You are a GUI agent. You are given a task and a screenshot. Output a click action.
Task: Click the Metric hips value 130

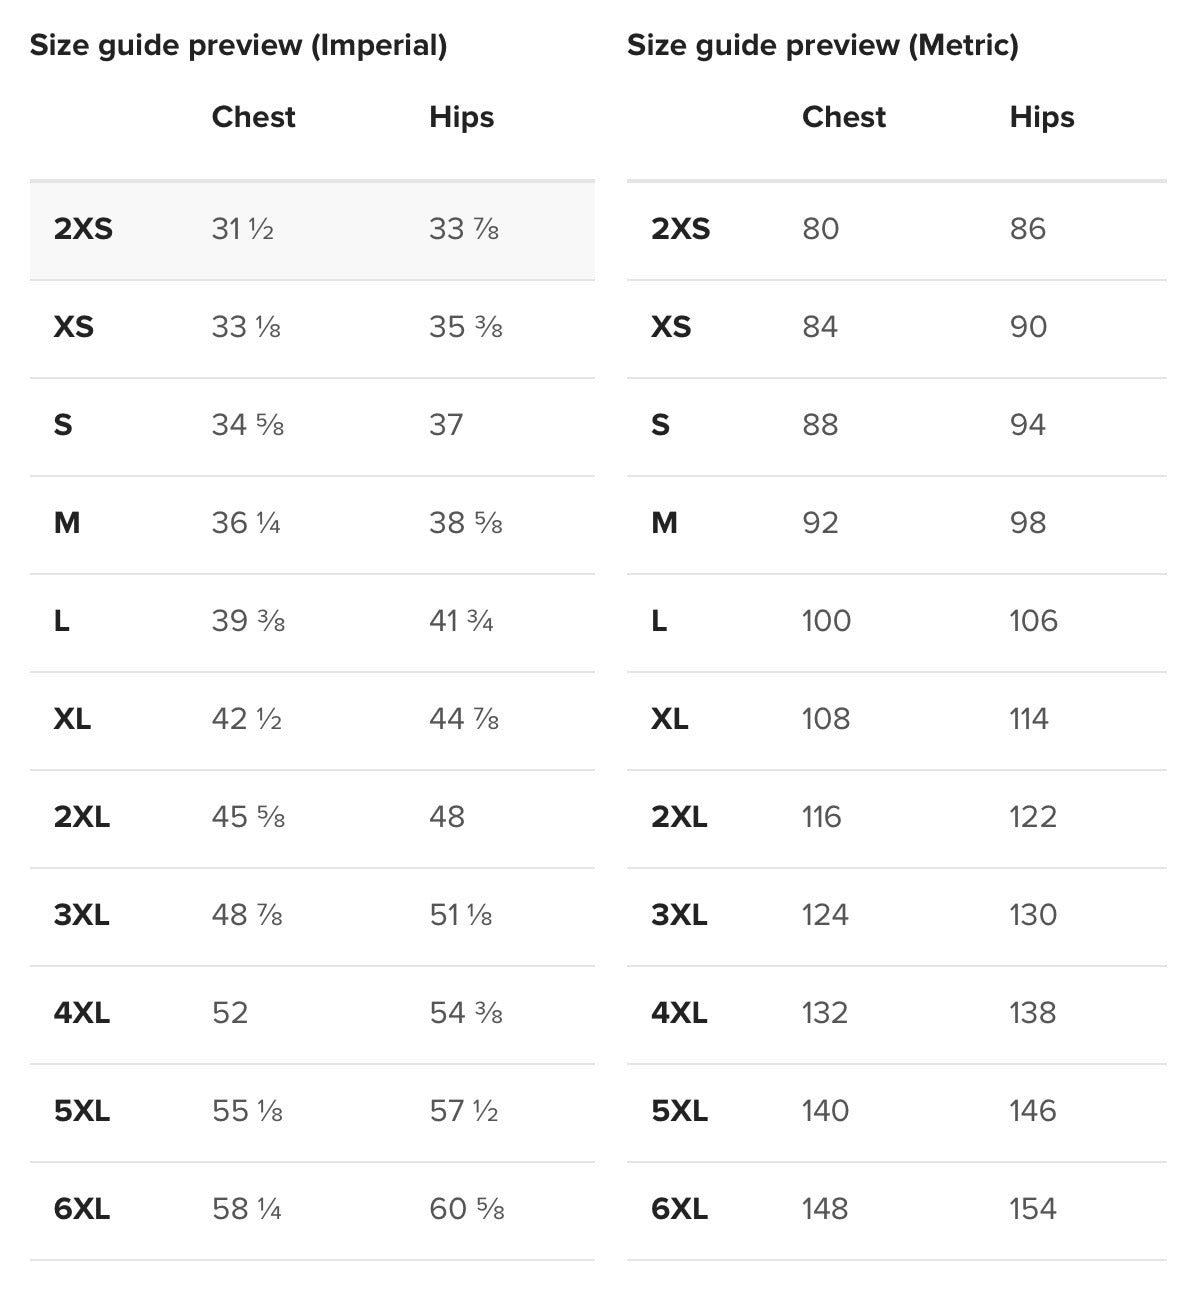pyautogui.click(x=1032, y=915)
